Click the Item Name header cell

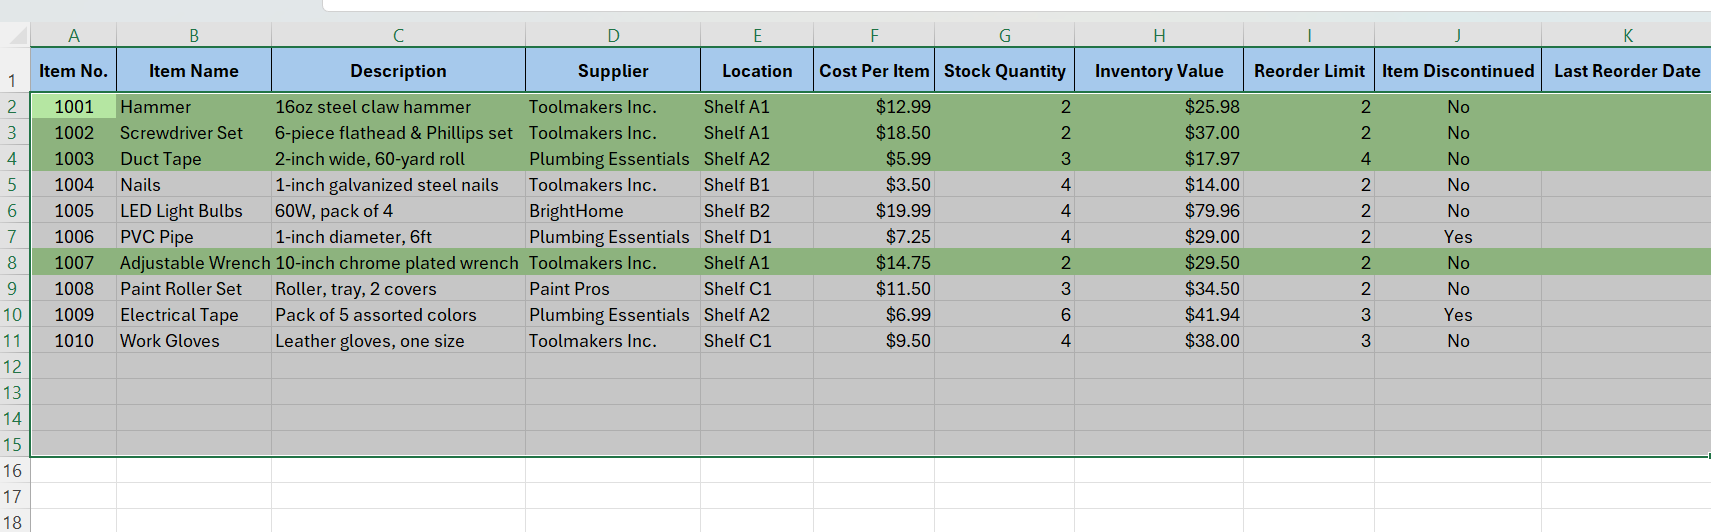pyautogui.click(x=193, y=71)
